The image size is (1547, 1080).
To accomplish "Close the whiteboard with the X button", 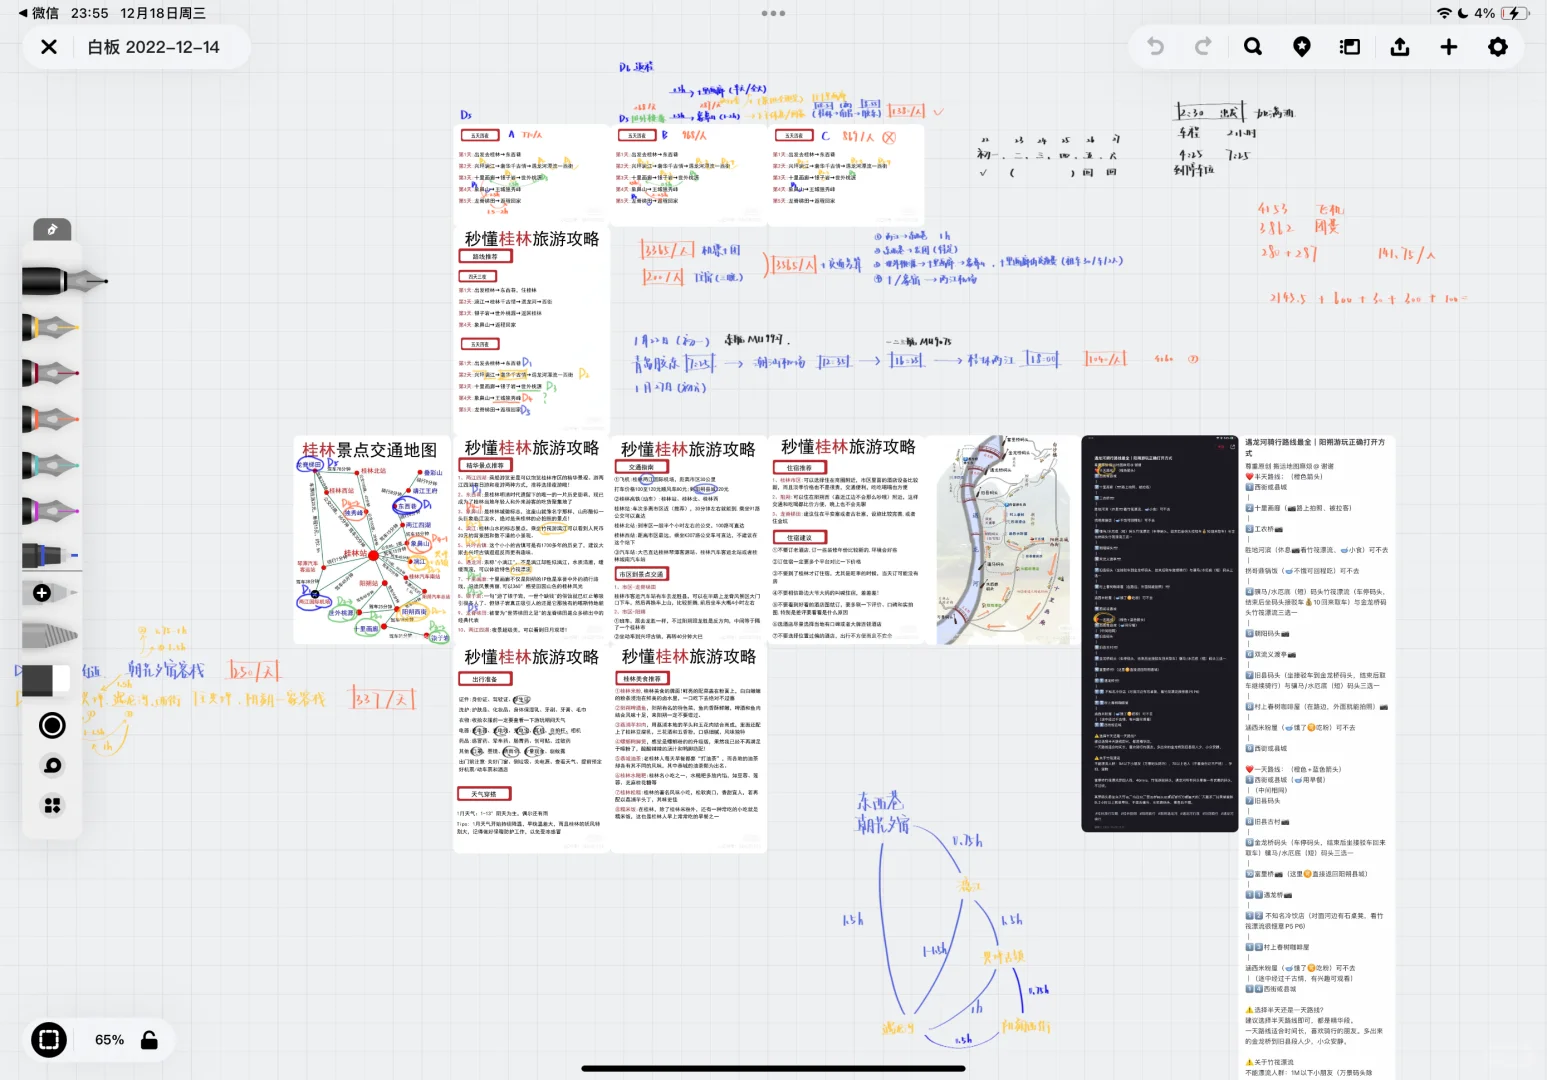I will coord(49,47).
